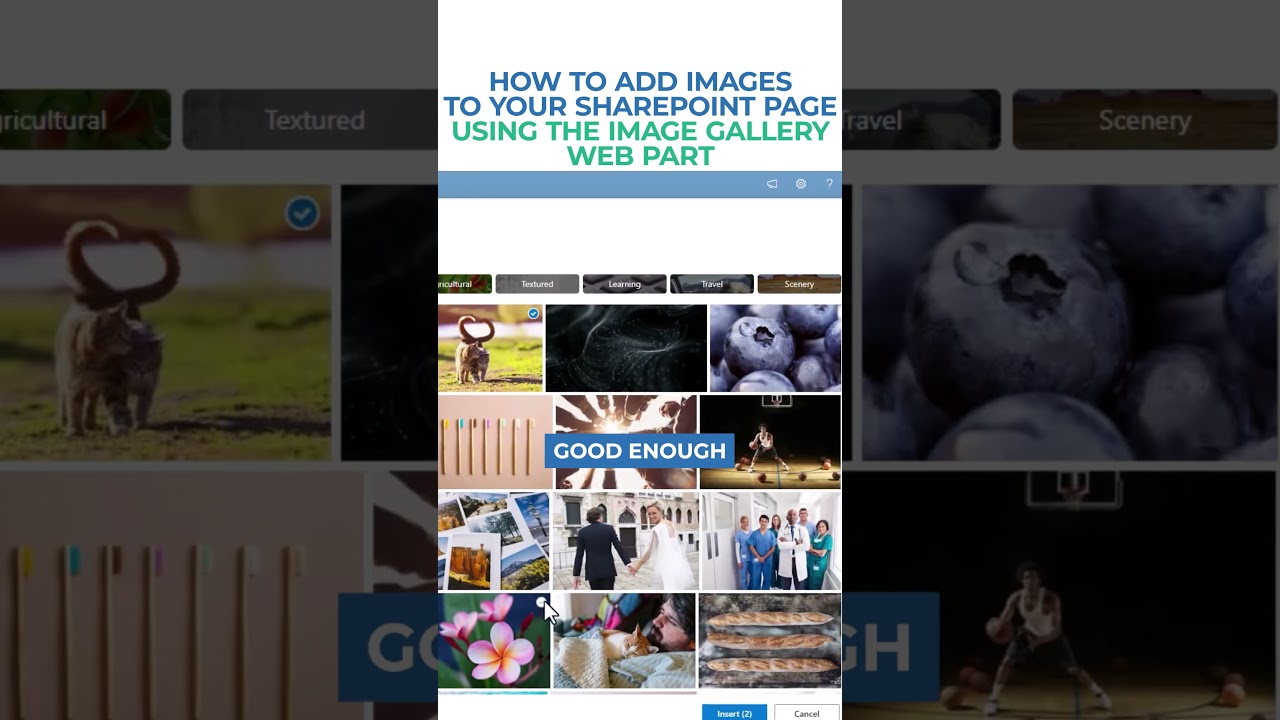
Task: Select the baguettes bread thumbnail
Action: point(770,640)
